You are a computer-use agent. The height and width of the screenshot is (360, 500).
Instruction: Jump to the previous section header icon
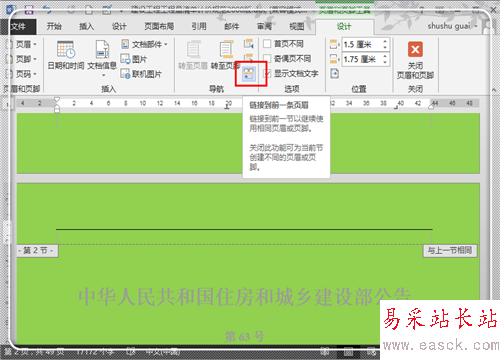coord(248,43)
